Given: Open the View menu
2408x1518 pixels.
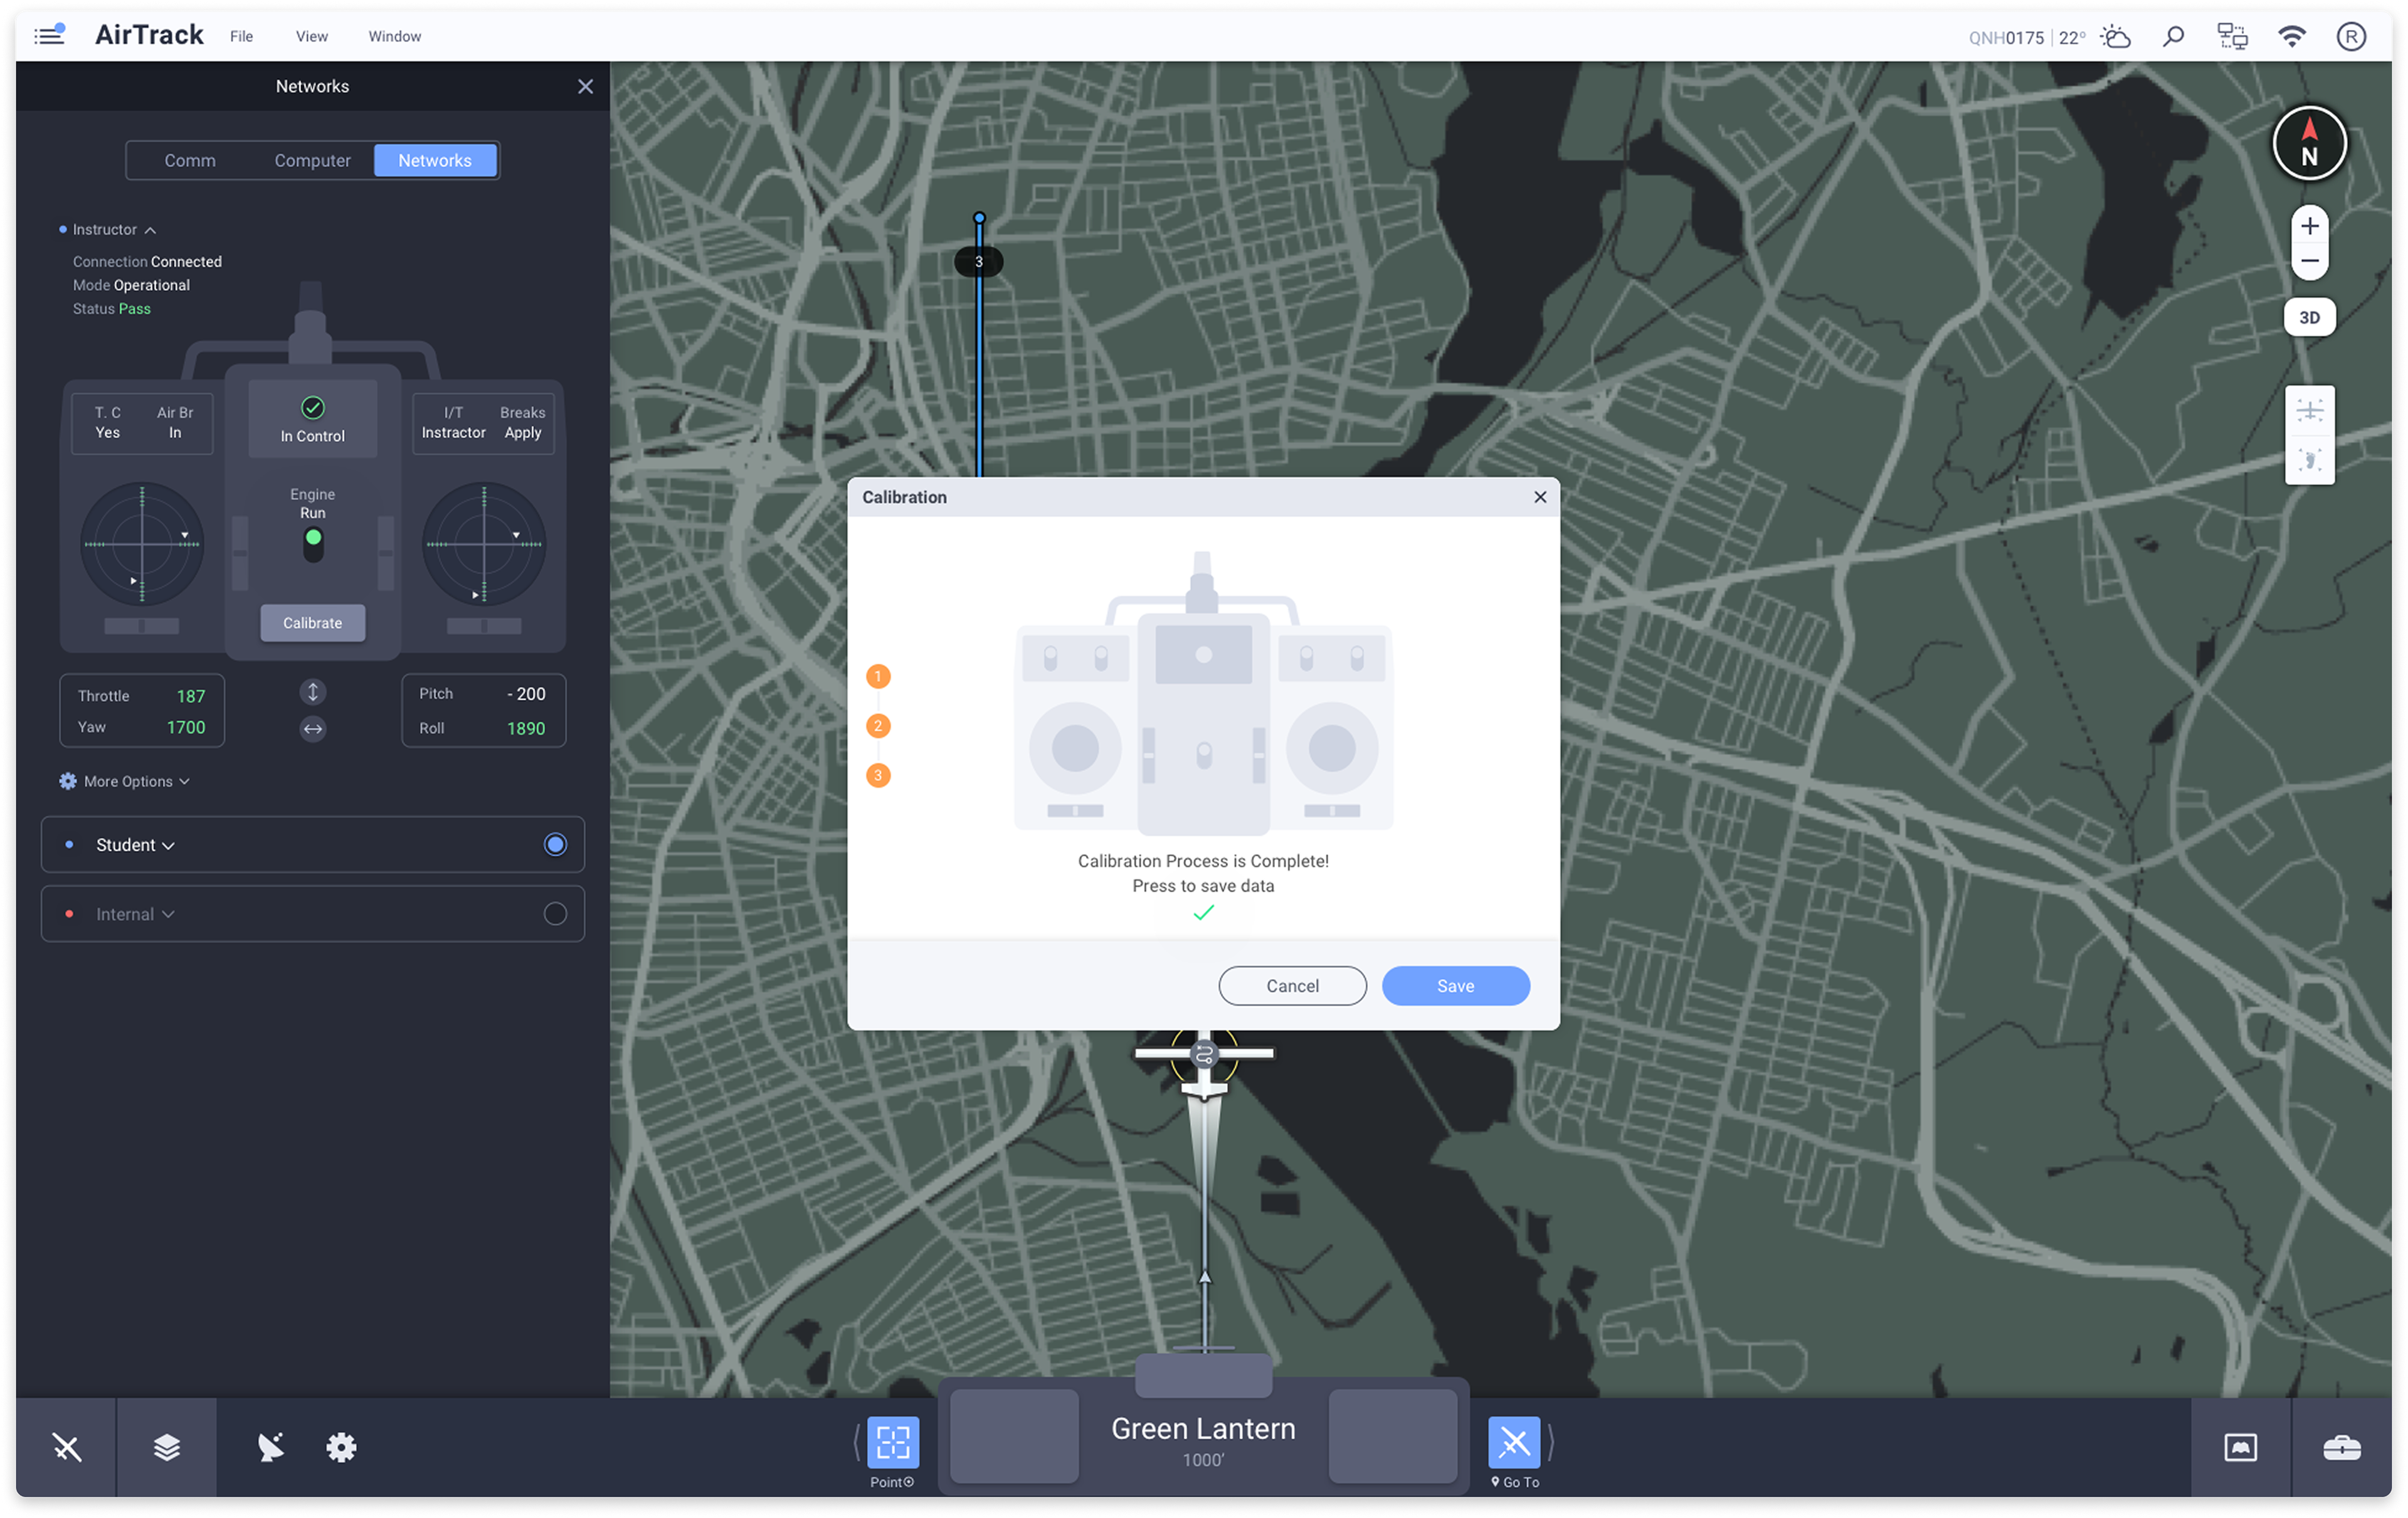Looking at the screenshot, I should pyautogui.click(x=311, y=36).
